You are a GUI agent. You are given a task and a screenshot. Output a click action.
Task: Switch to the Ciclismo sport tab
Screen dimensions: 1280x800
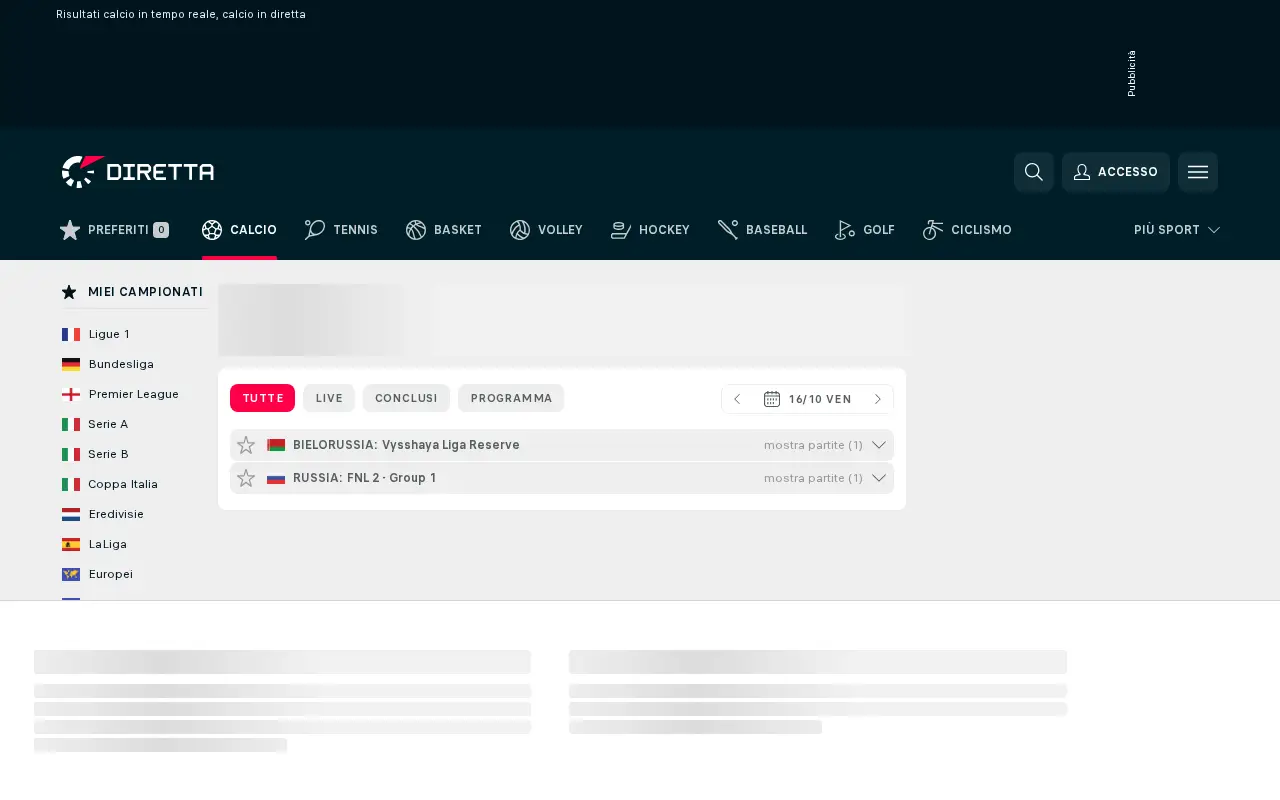[x=967, y=230]
